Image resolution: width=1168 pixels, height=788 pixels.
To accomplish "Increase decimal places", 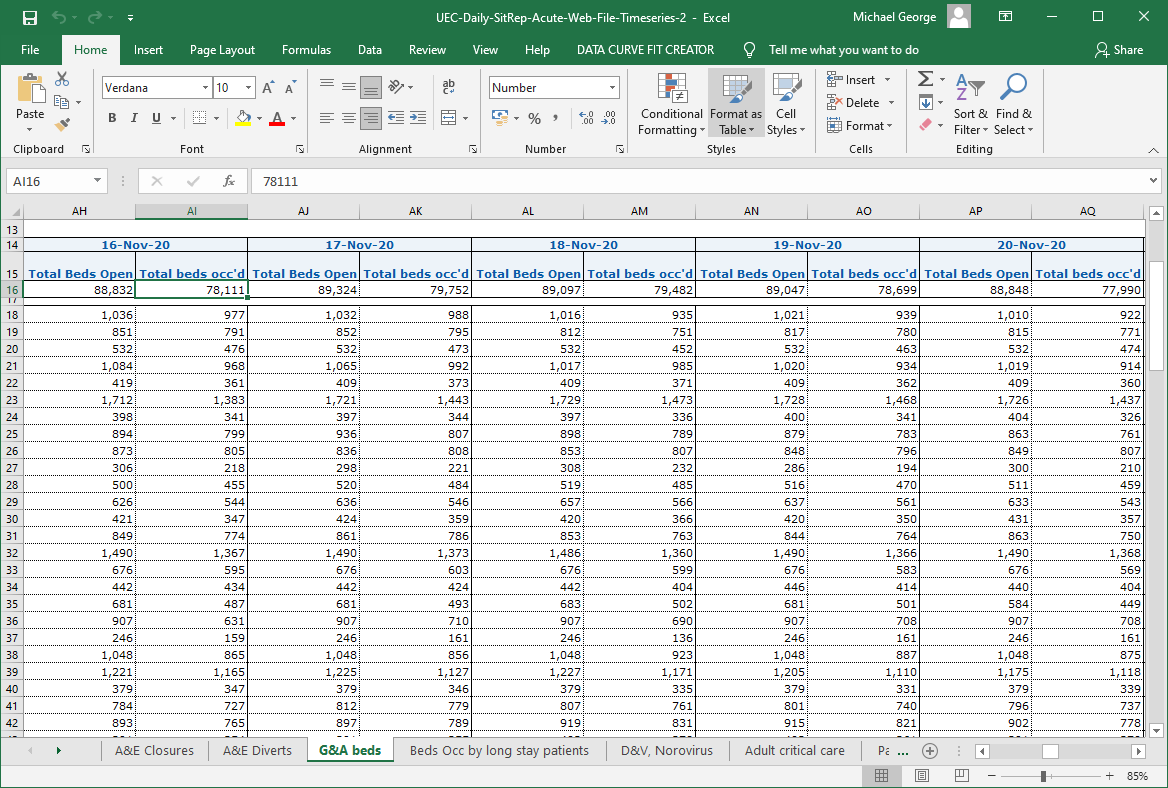I will 586,118.
